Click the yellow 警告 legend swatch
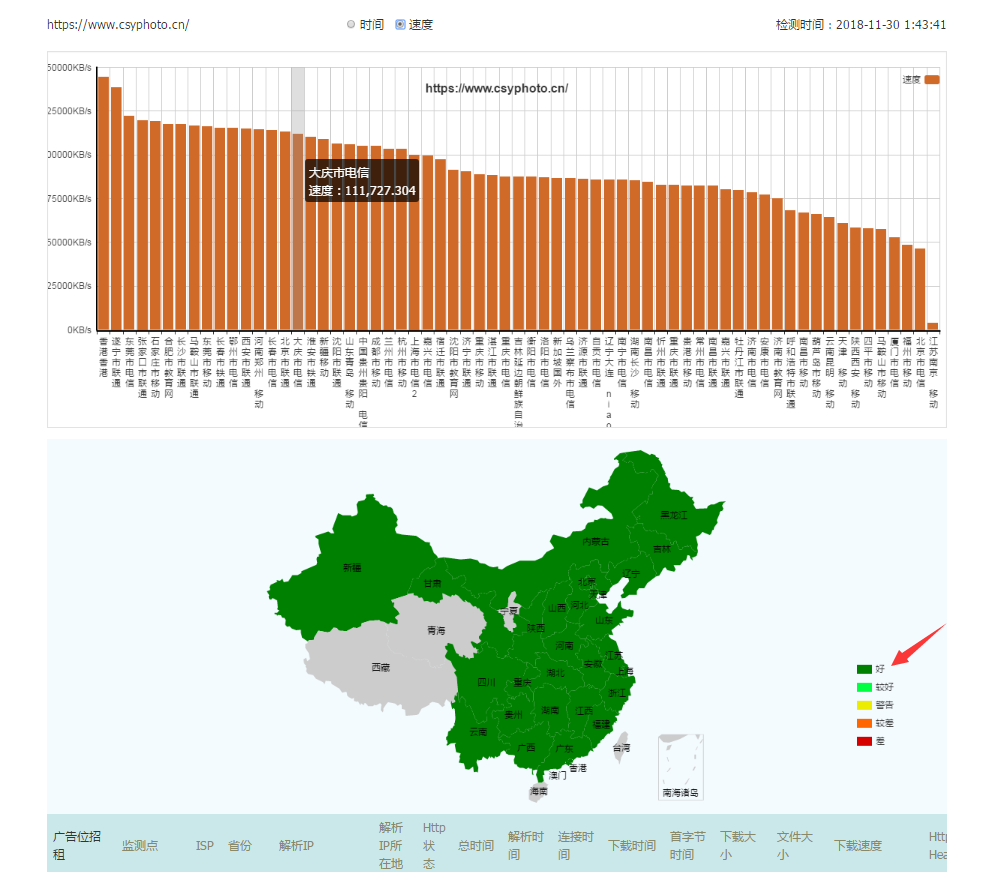Screen dimensions: 991x872 (864, 705)
